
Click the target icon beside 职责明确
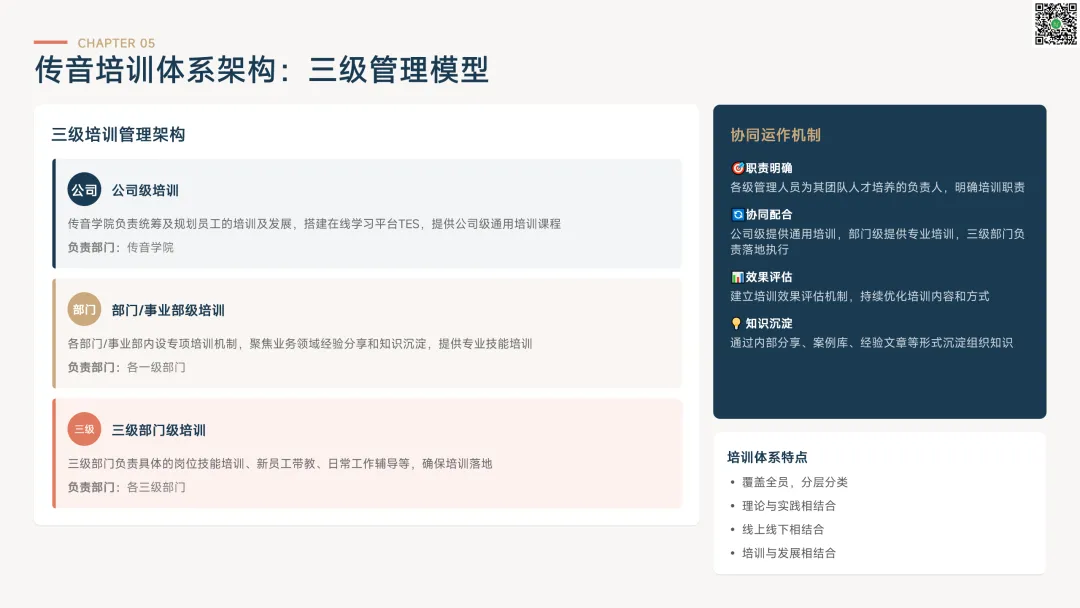coord(737,168)
